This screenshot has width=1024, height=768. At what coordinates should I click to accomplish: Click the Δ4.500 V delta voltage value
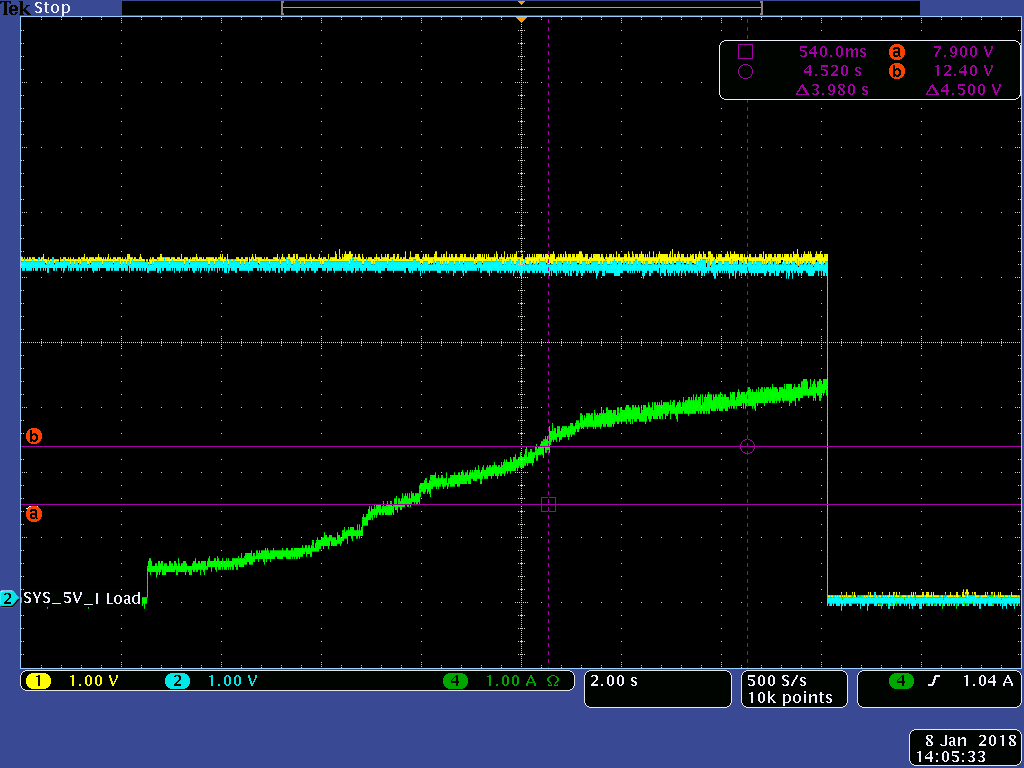[x=964, y=90]
